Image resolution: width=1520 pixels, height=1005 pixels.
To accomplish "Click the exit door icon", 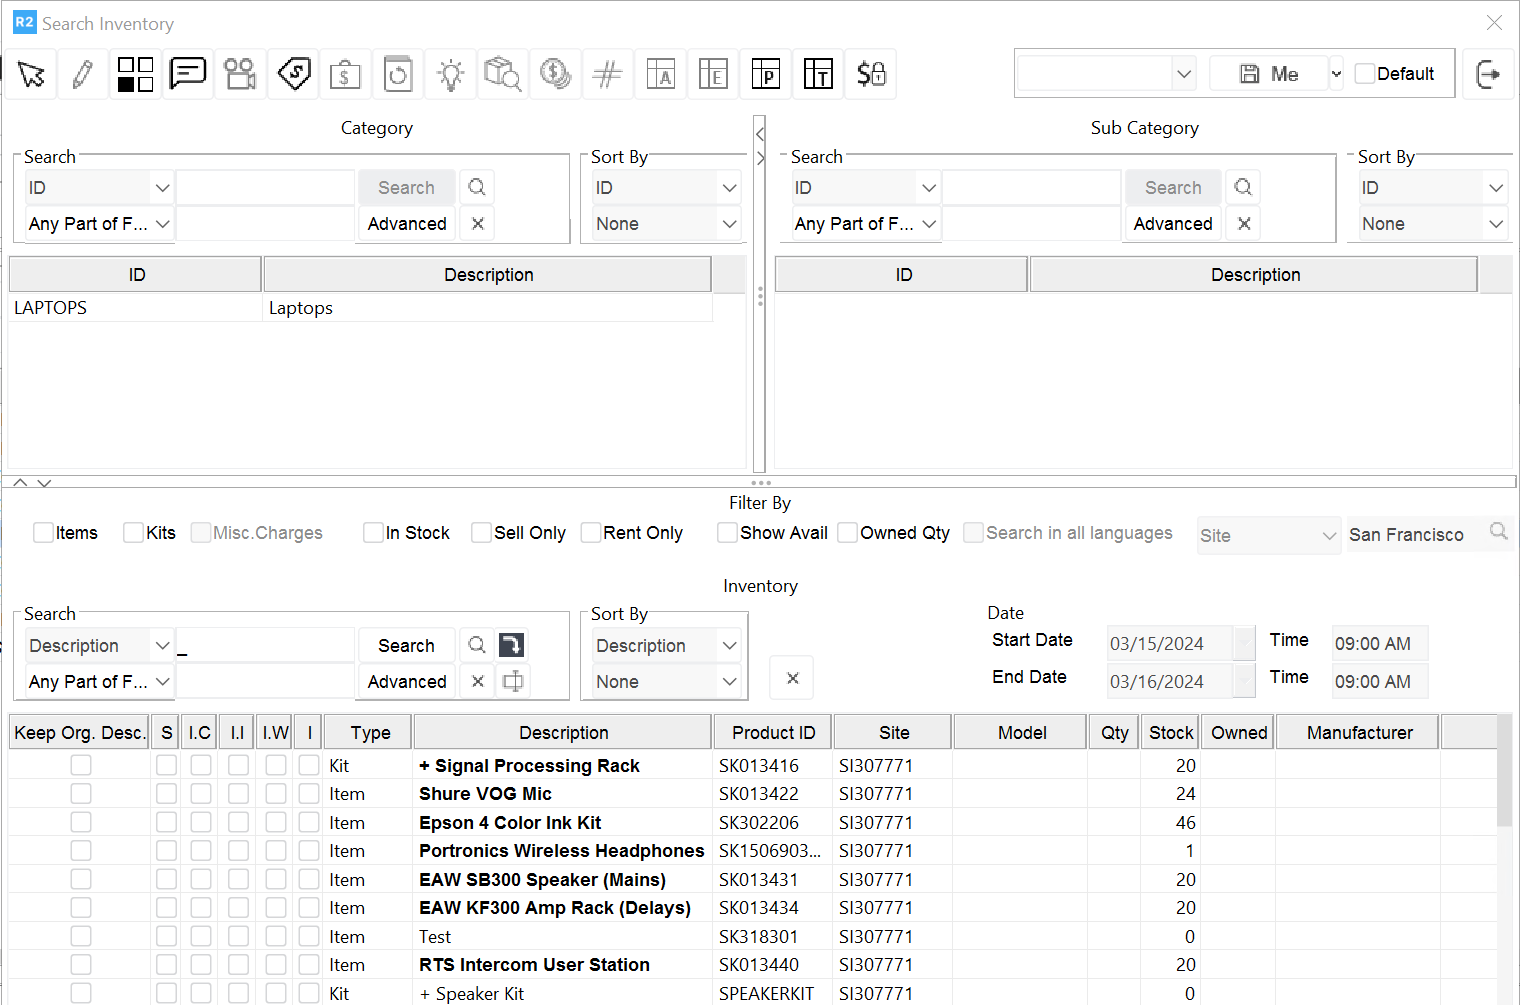I will click(x=1488, y=74).
